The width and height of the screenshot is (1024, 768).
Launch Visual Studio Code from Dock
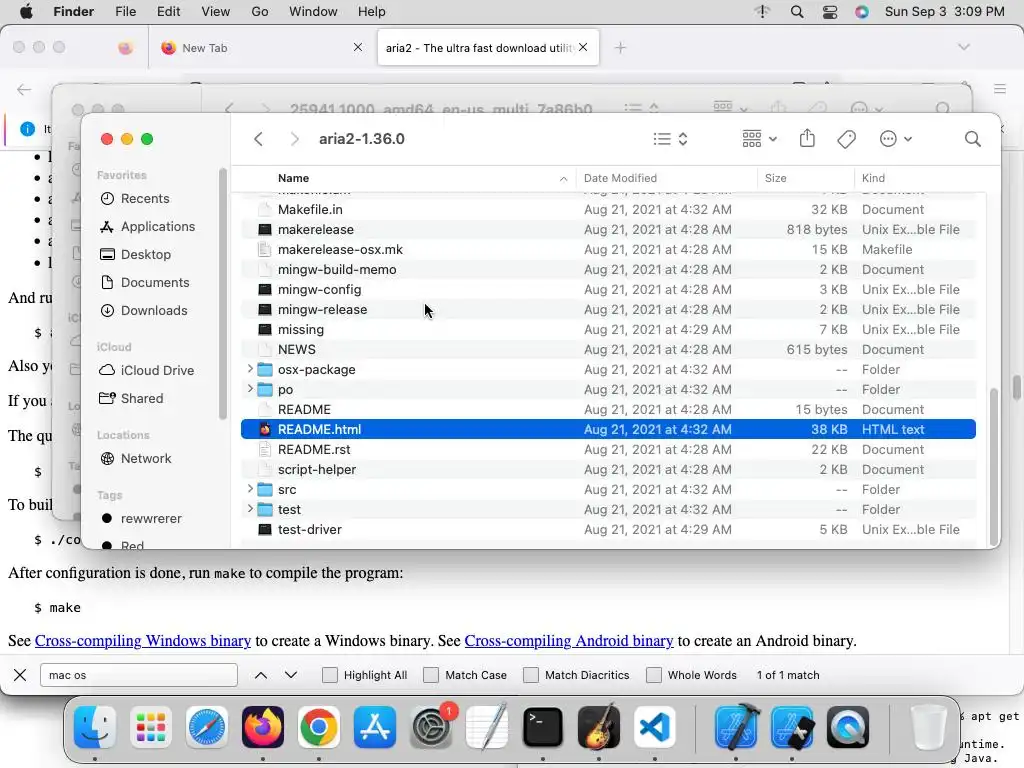tap(654, 727)
